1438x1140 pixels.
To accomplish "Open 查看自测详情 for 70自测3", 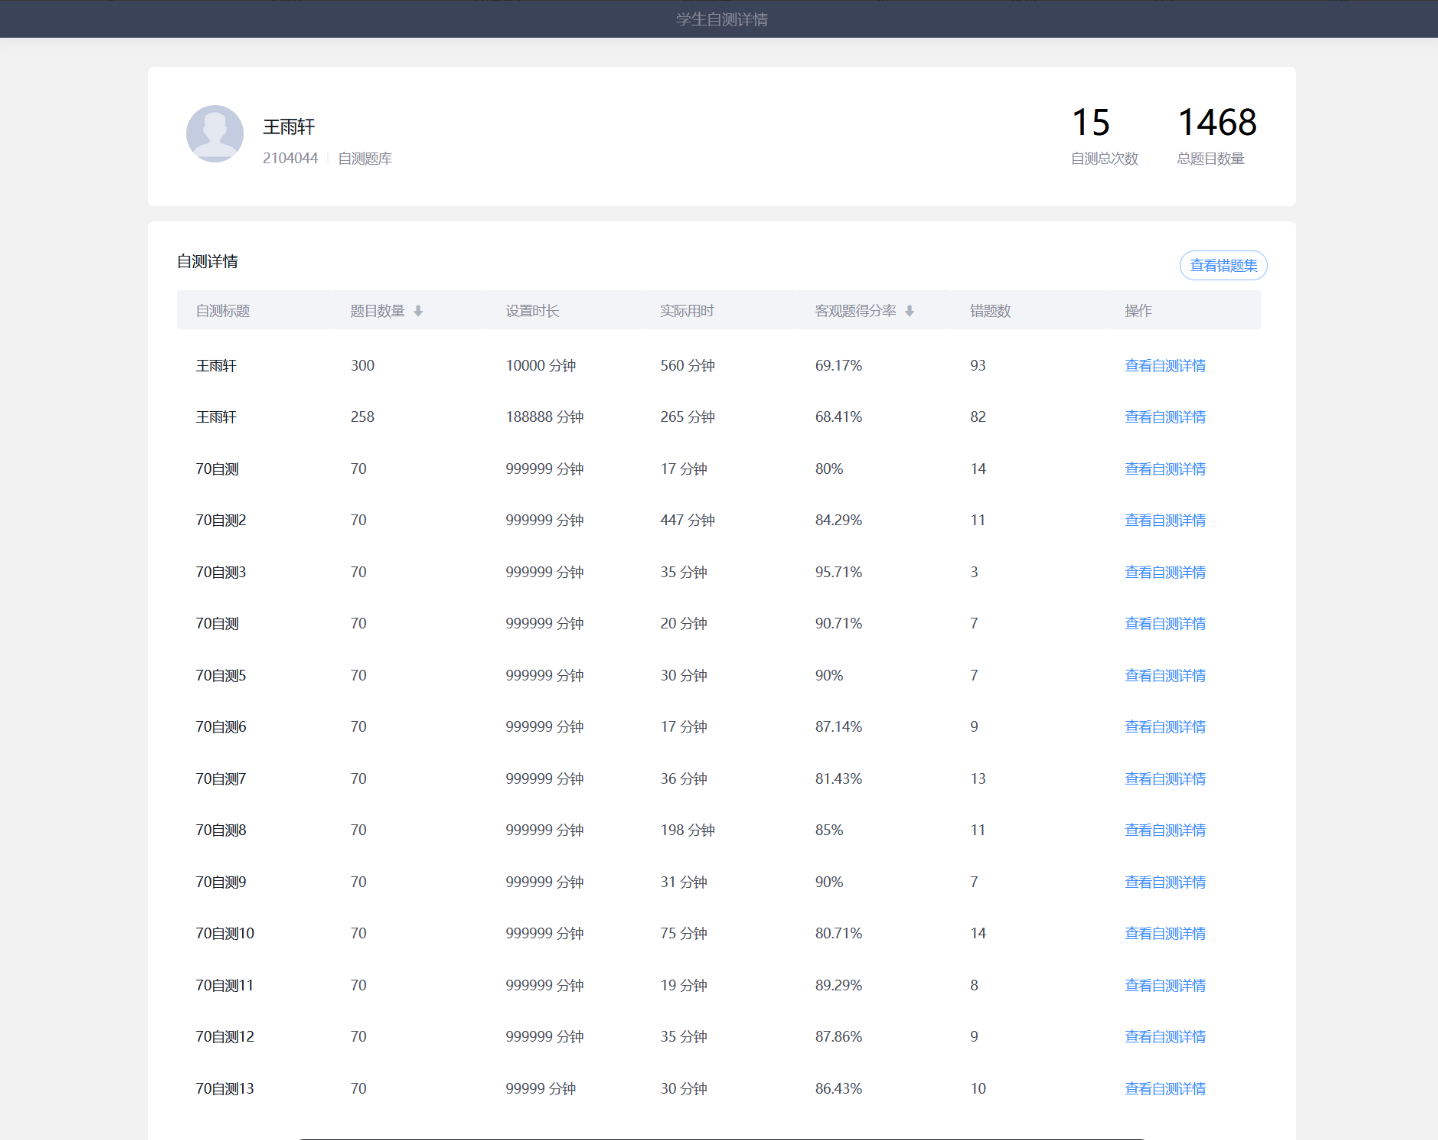I will click(x=1165, y=572).
